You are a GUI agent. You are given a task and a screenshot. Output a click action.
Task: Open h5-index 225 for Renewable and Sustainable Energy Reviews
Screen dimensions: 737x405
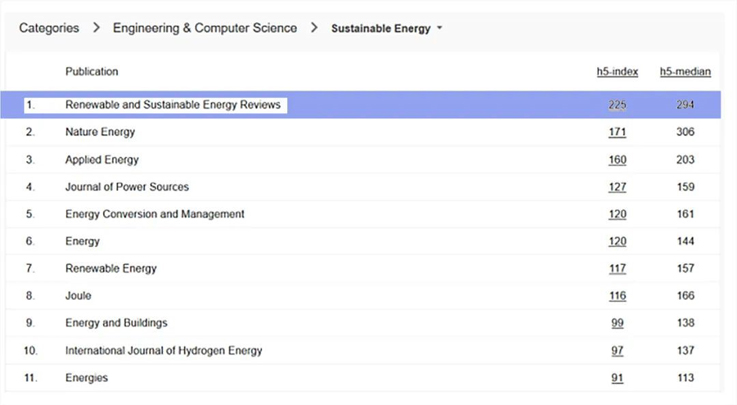click(616, 105)
